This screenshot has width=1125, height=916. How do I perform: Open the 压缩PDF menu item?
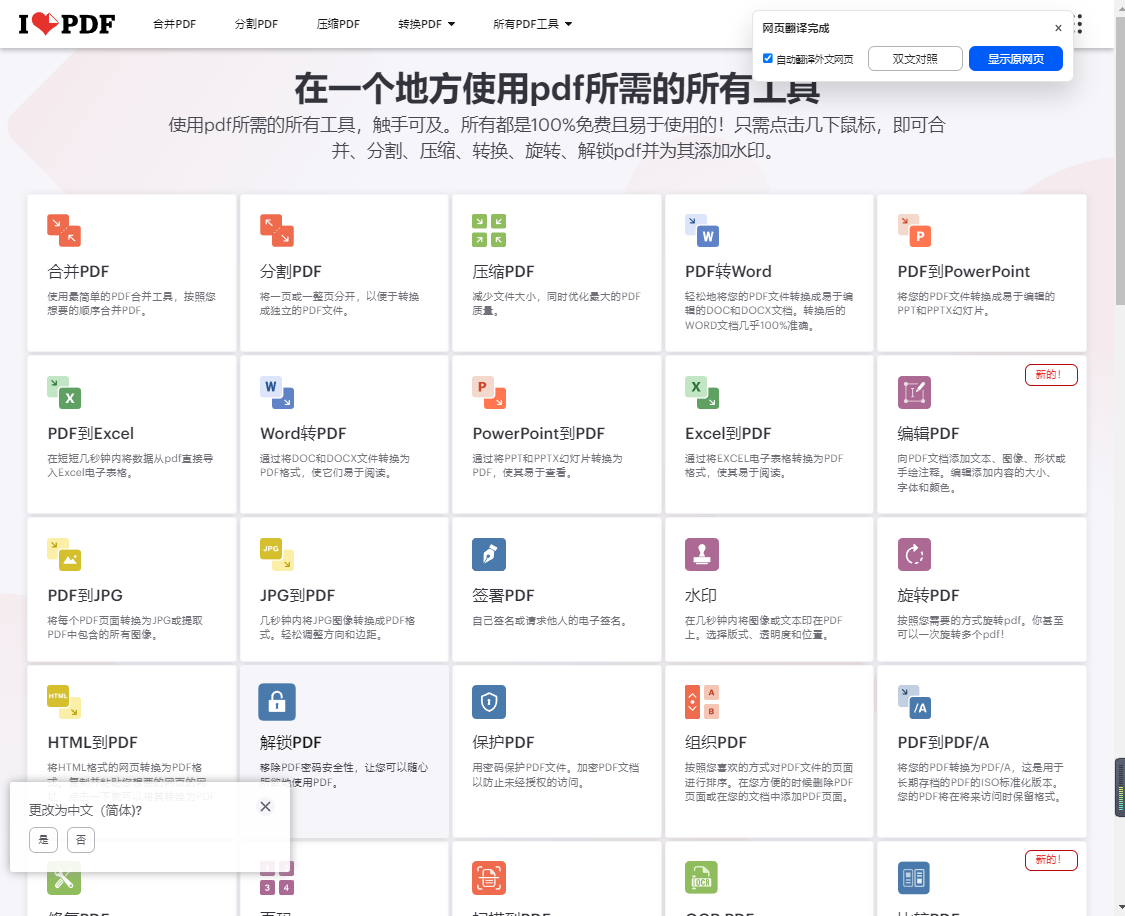pos(338,24)
